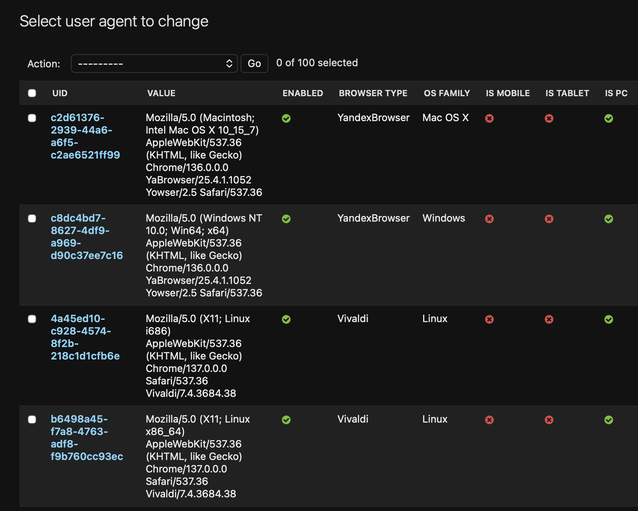Viewport: 638px width, 511px height.
Task: Click the green enabled icon in the 4a45ed10 row
Action: click(286, 319)
